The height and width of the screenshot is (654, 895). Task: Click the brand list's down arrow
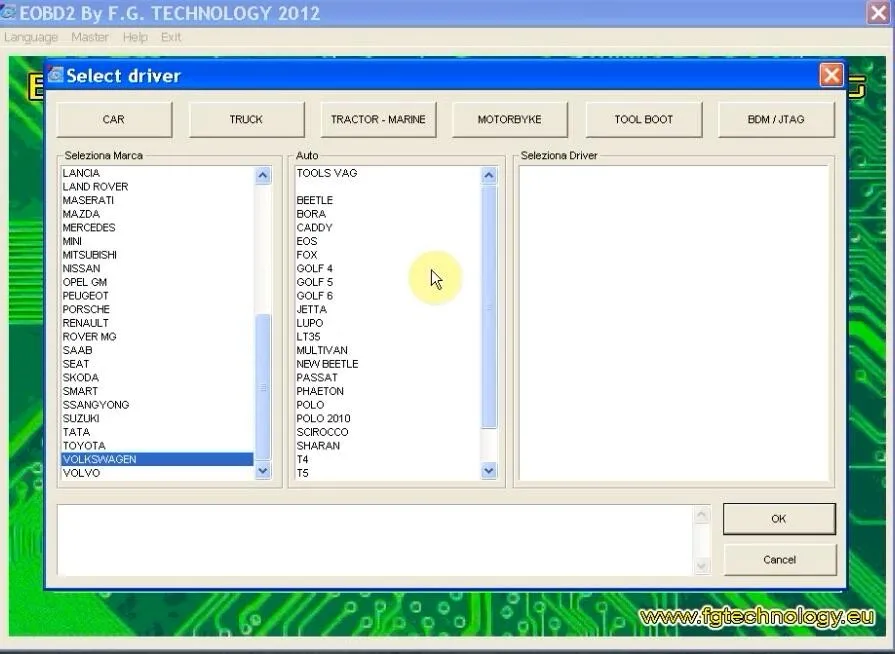pyautogui.click(x=263, y=471)
